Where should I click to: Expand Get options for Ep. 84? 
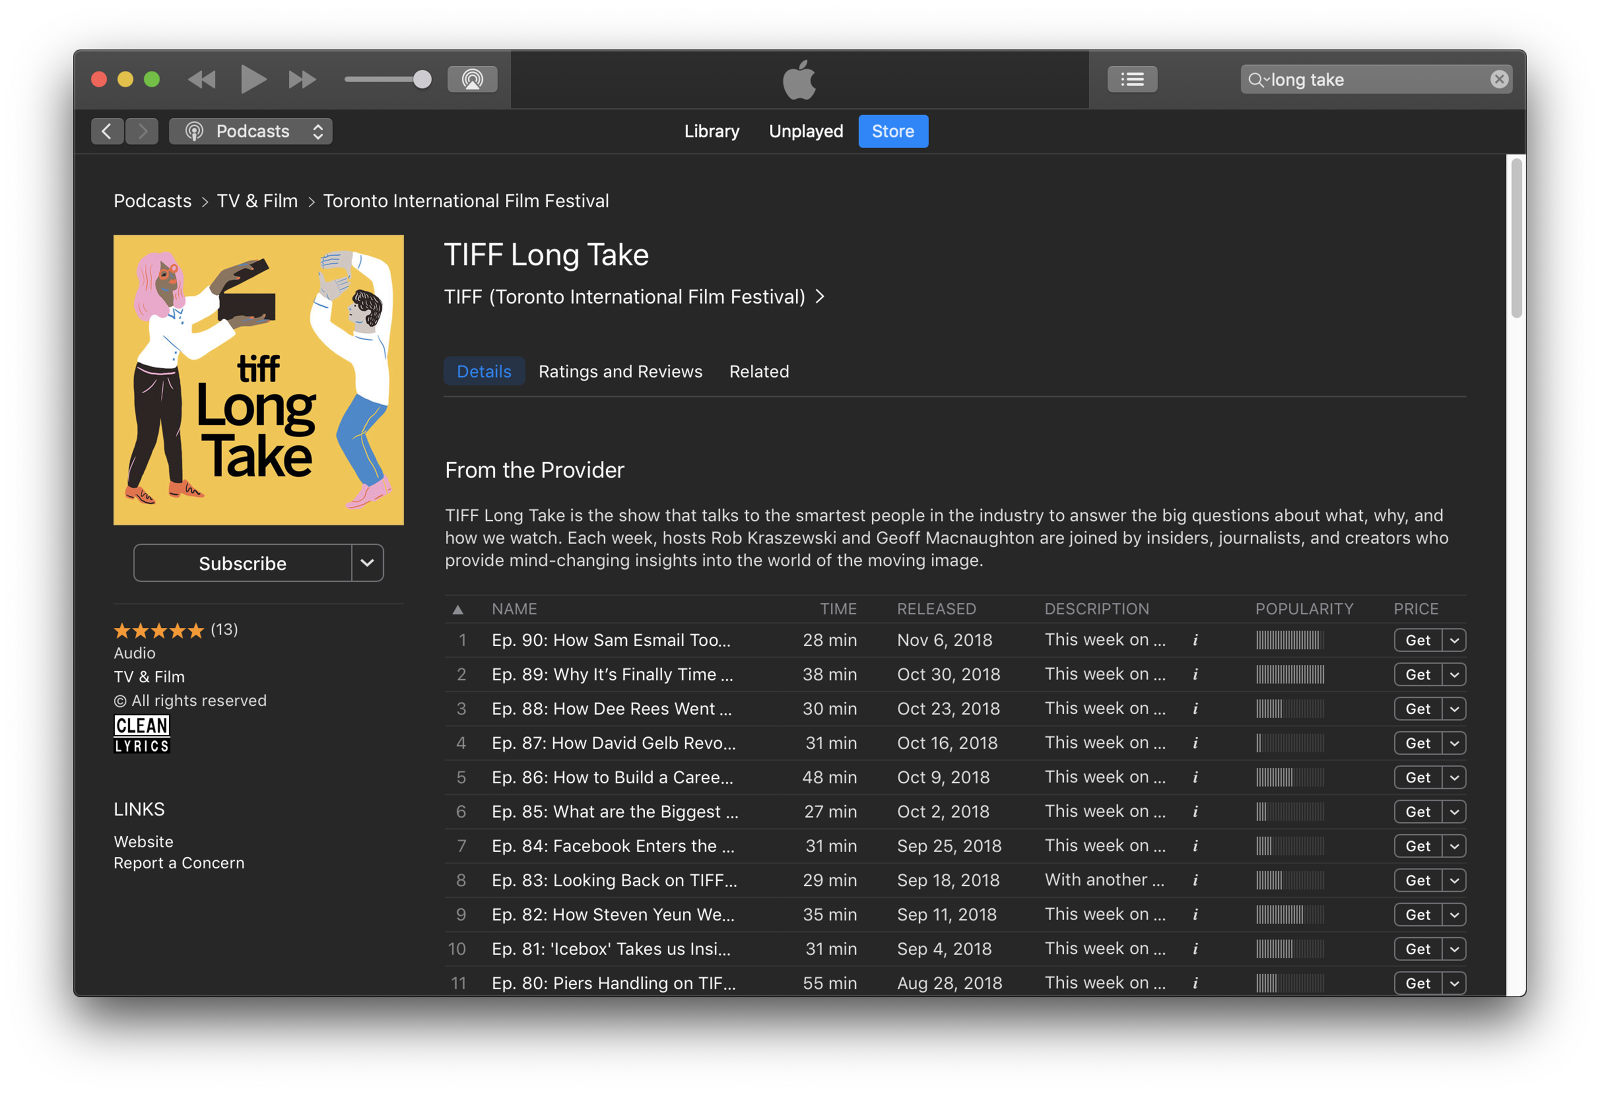1455,846
